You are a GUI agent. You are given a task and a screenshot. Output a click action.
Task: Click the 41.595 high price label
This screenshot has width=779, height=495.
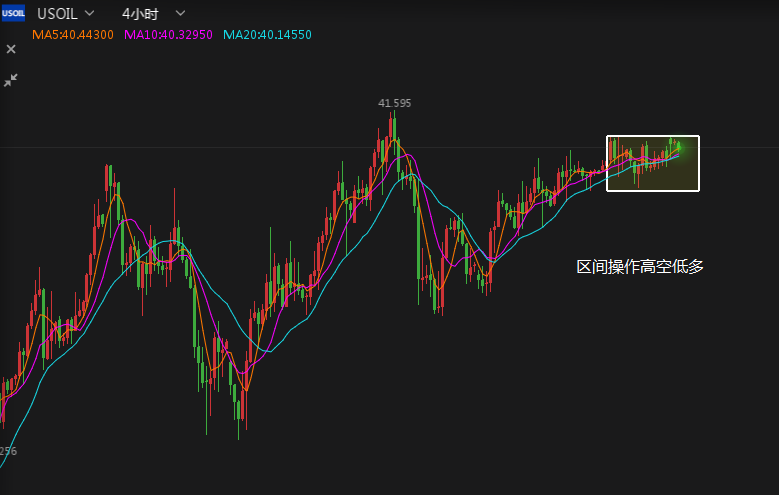(x=394, y=103)
